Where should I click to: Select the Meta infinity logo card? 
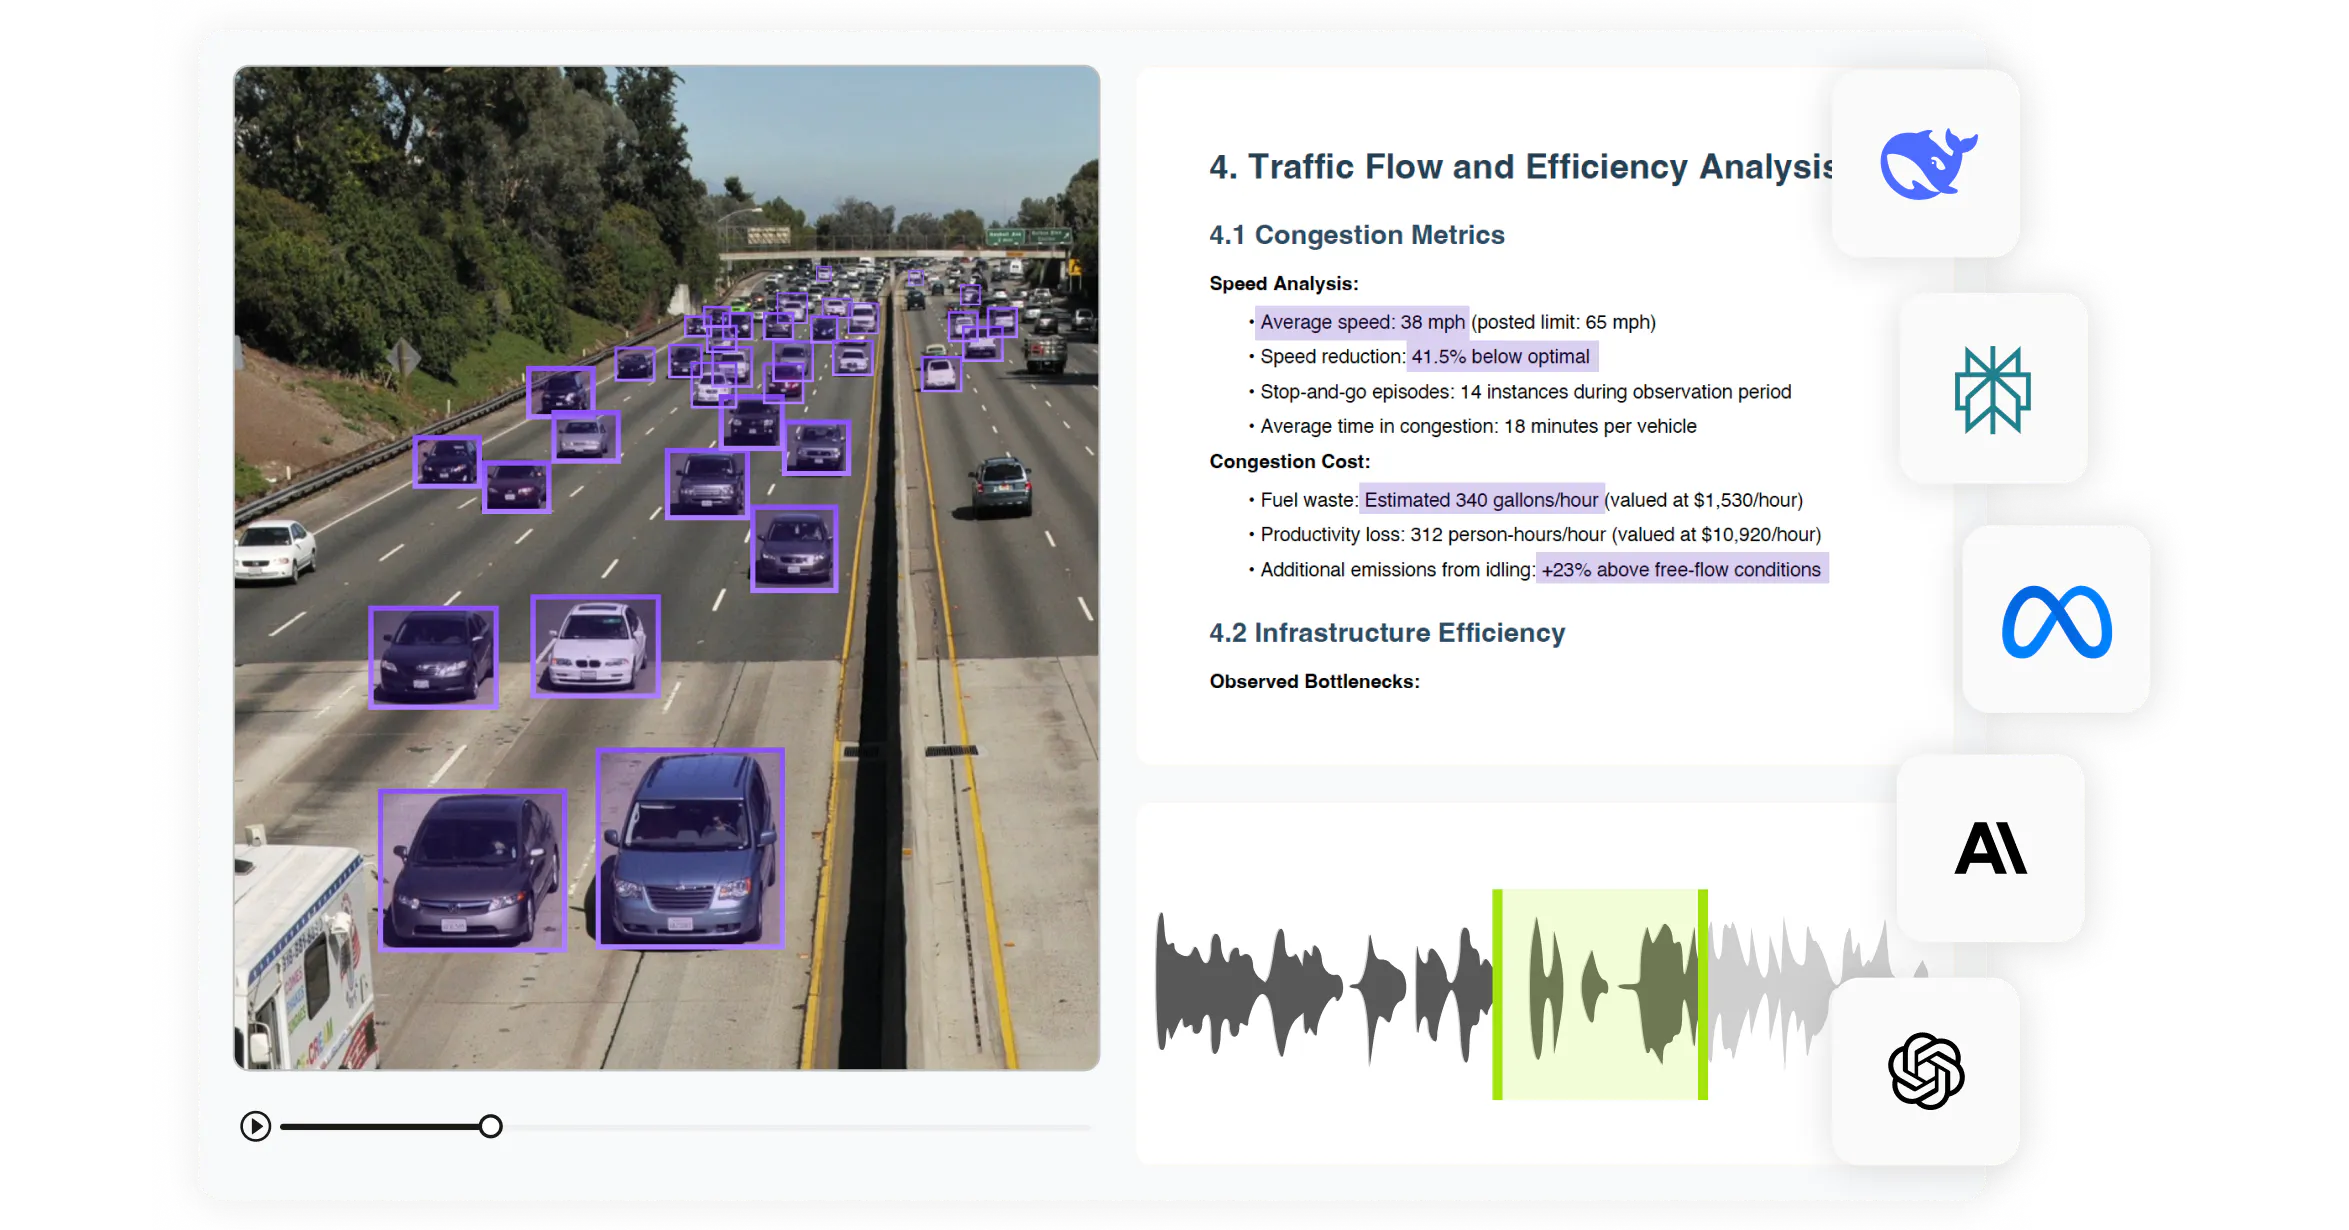2056,620
